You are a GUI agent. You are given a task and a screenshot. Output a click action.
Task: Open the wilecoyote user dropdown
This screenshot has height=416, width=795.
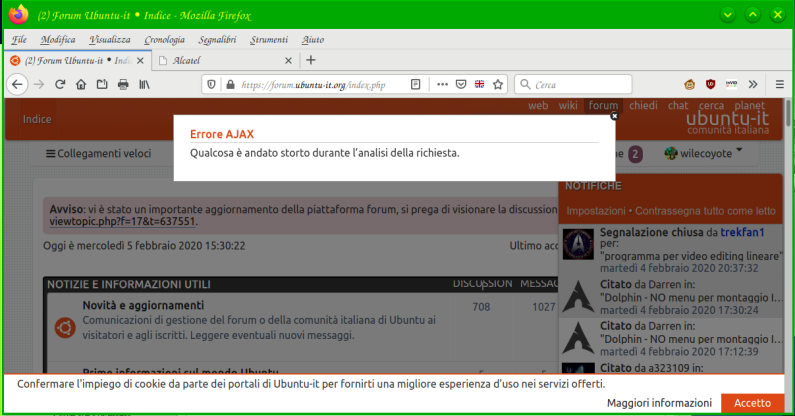pos(704,153)
